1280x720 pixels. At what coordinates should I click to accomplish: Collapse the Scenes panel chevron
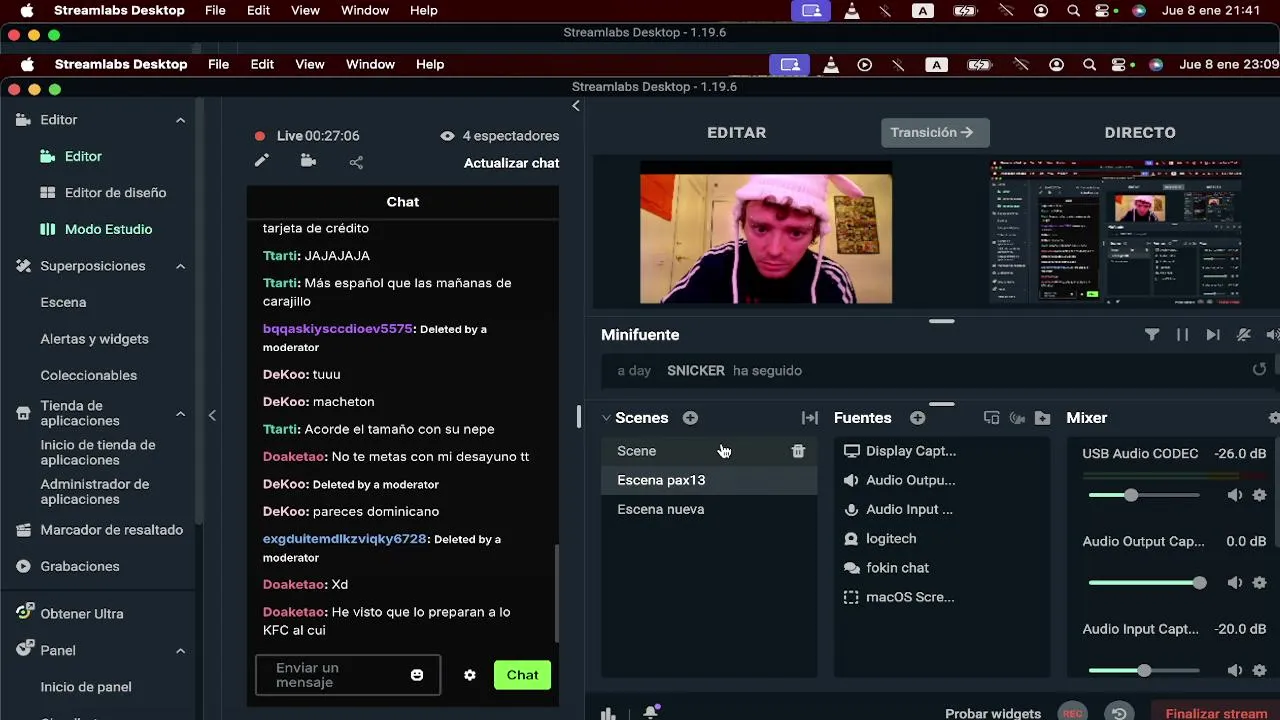point(606,418)
